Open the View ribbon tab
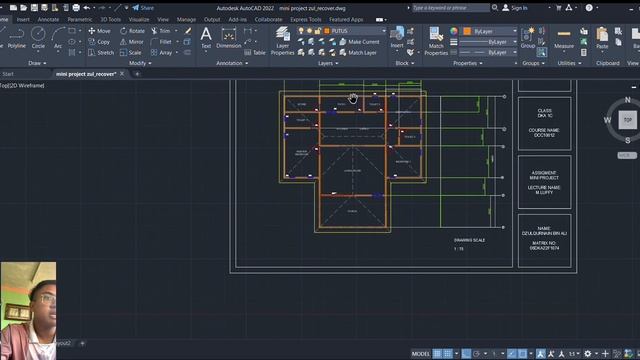This screenshot has height=360, width=640. (163, 19)
